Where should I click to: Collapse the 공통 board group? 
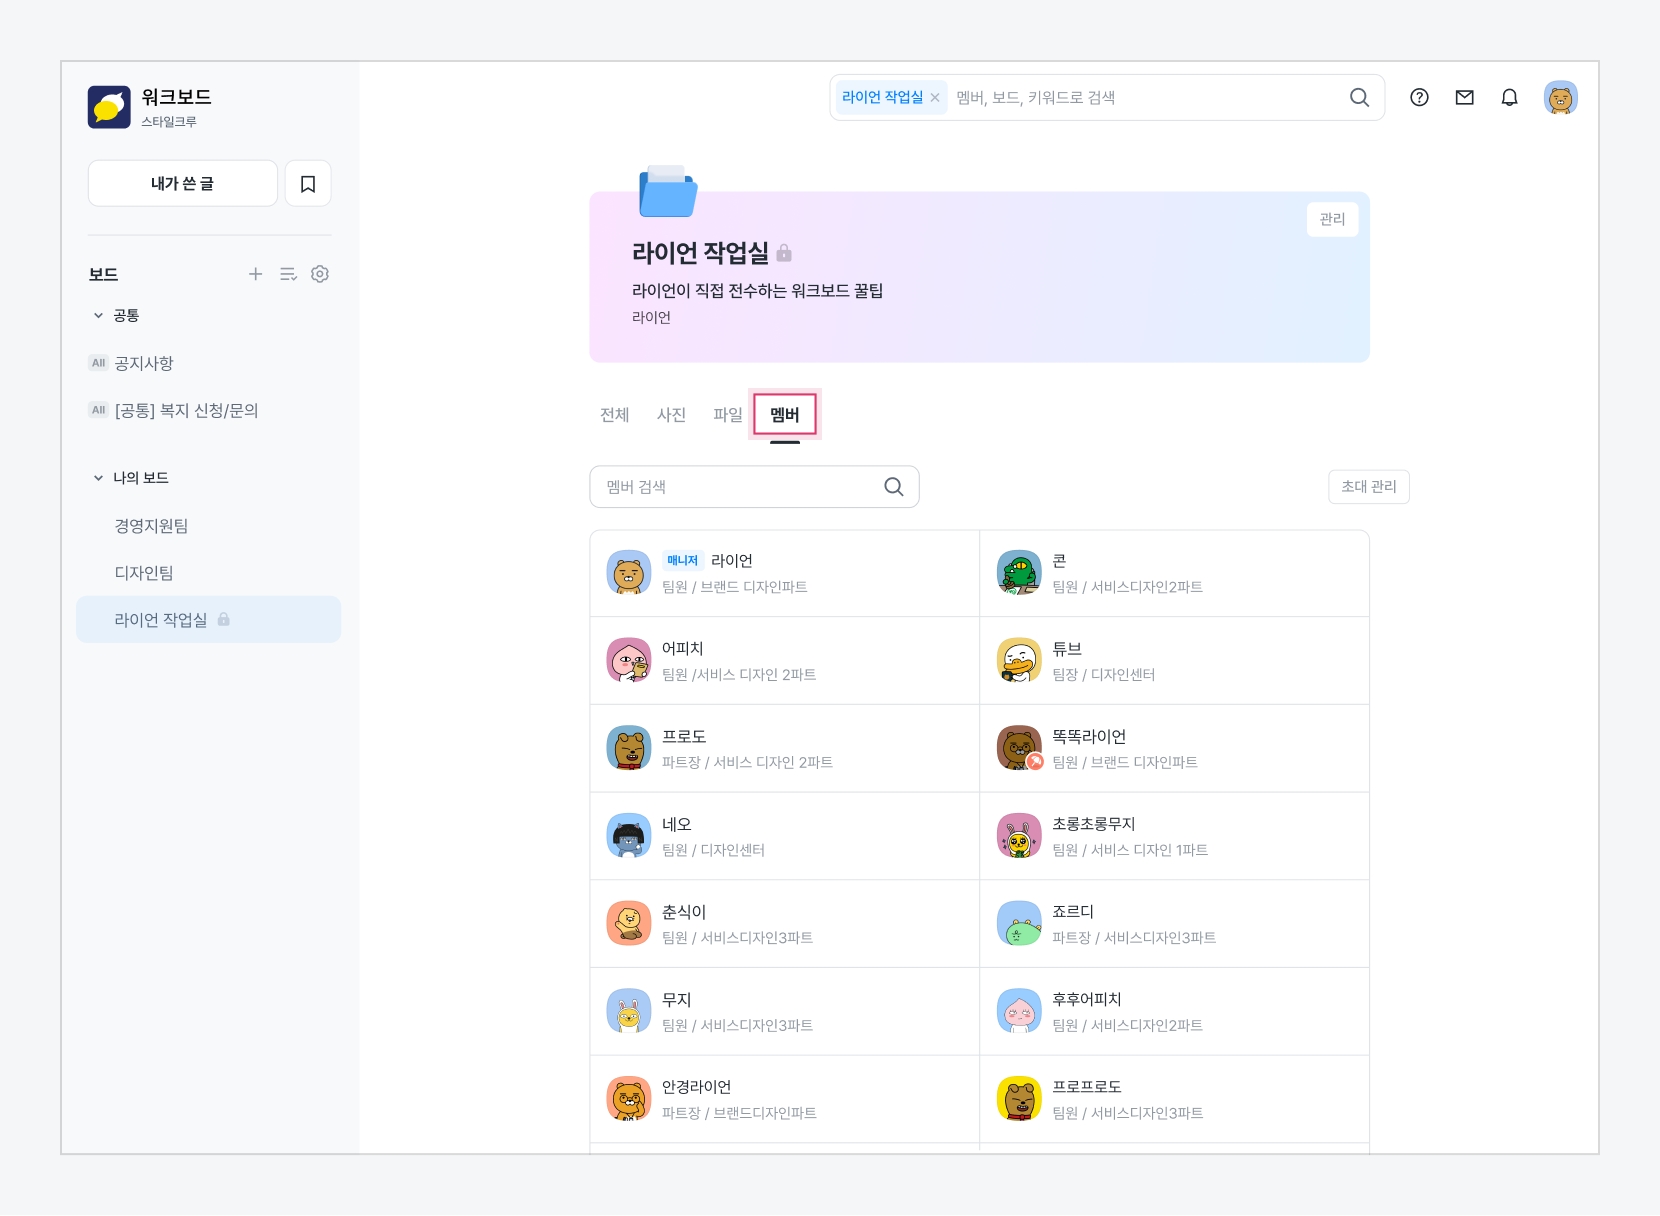98,316
